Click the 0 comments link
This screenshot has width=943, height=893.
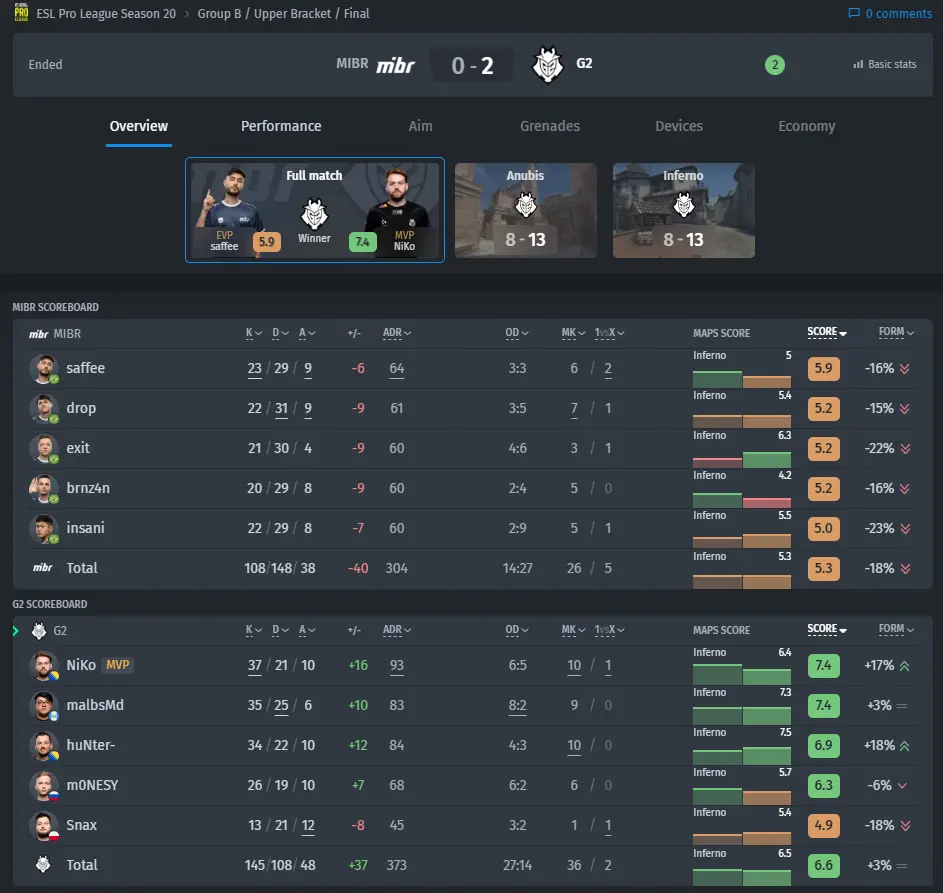tap(890, 13)
